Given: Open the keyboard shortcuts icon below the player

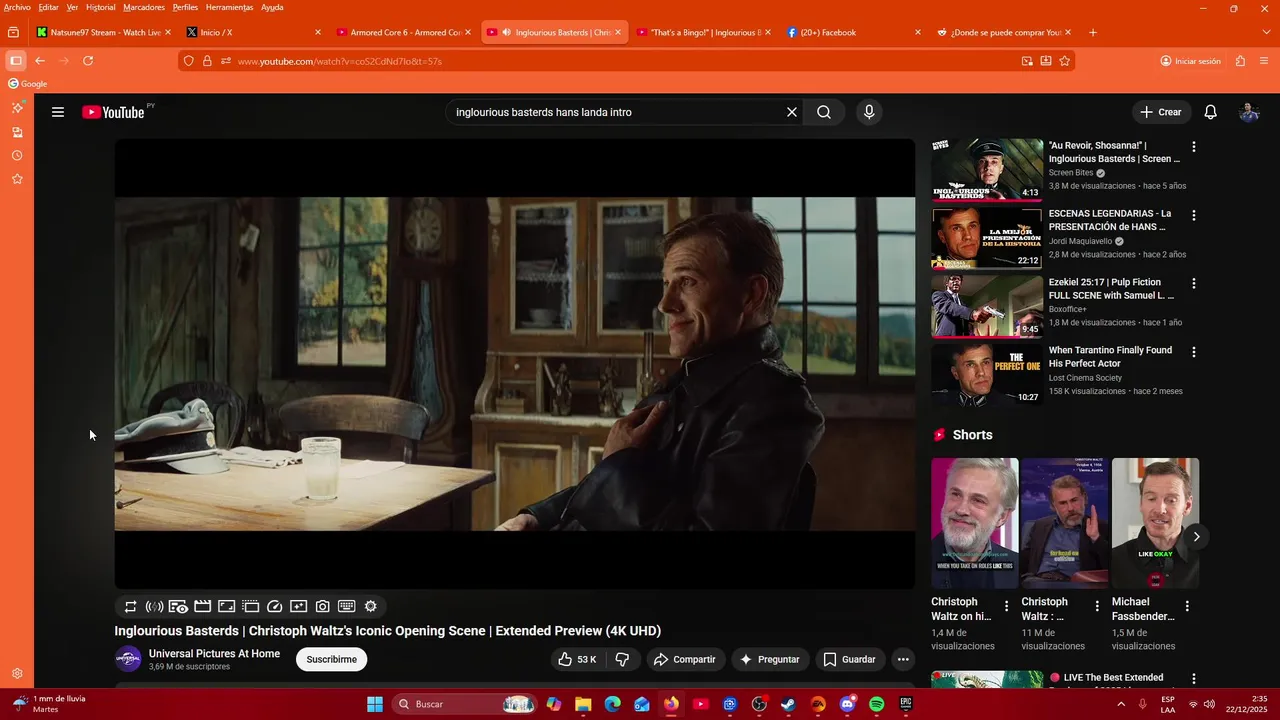Looking at the screenshot, I should click(x=347, y=606).
